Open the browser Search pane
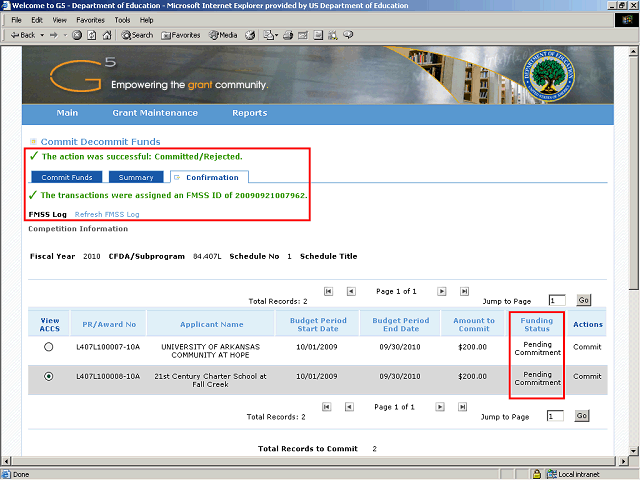The height and width of the screenshot is (480, 640). (x=137, y=35)
